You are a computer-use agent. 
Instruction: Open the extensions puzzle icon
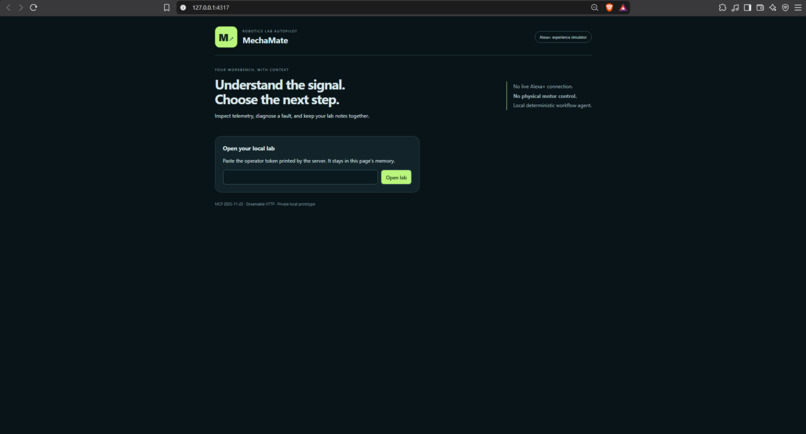722,8
